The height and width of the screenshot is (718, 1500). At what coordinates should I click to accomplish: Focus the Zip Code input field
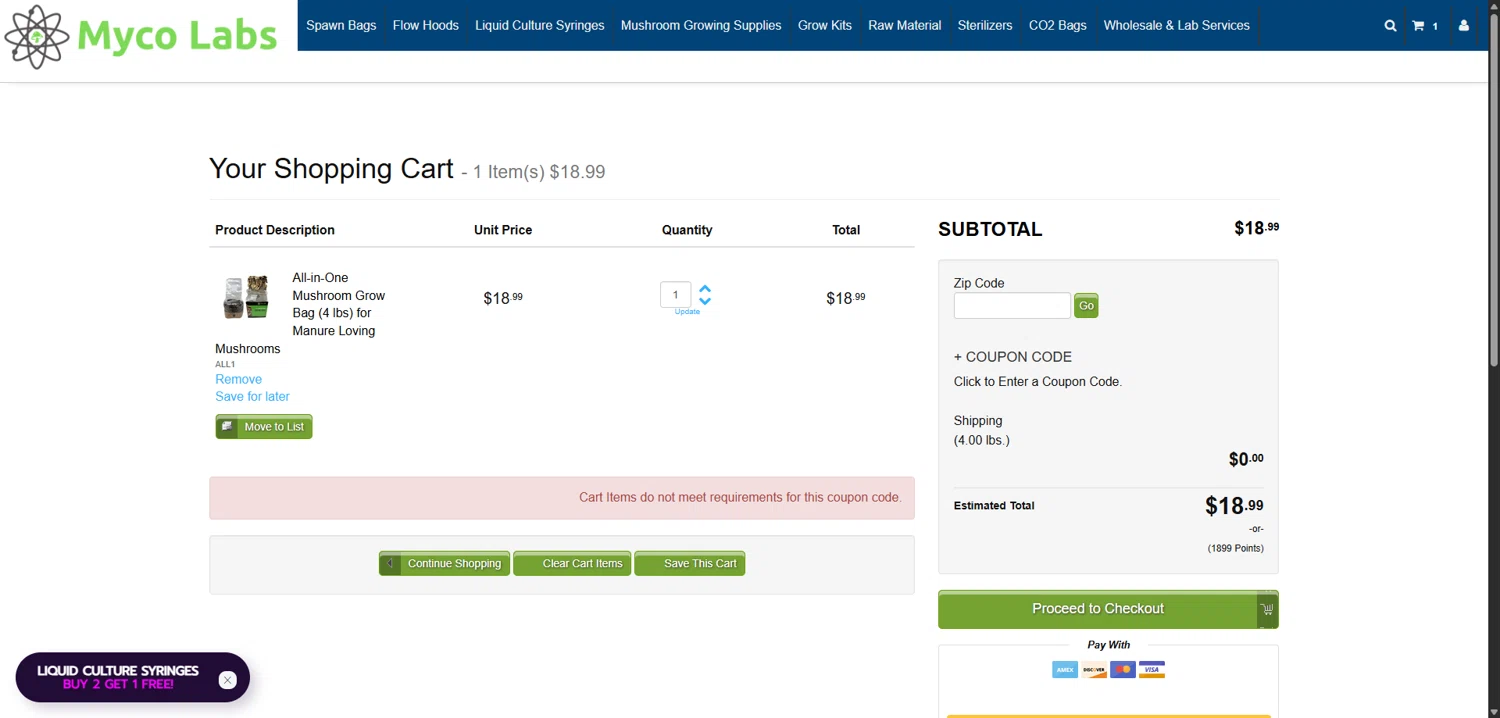[x=1012, y=306]
